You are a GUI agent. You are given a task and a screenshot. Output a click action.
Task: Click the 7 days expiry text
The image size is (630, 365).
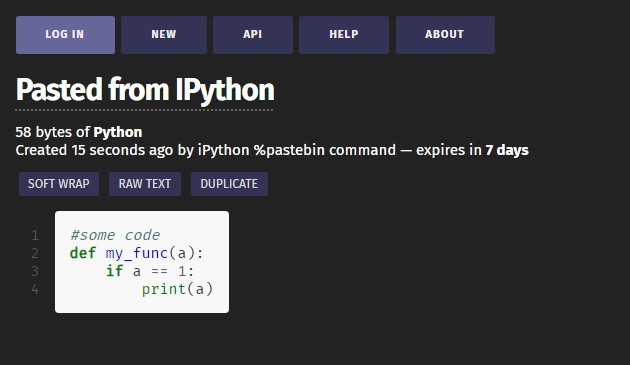coord(507,150)
